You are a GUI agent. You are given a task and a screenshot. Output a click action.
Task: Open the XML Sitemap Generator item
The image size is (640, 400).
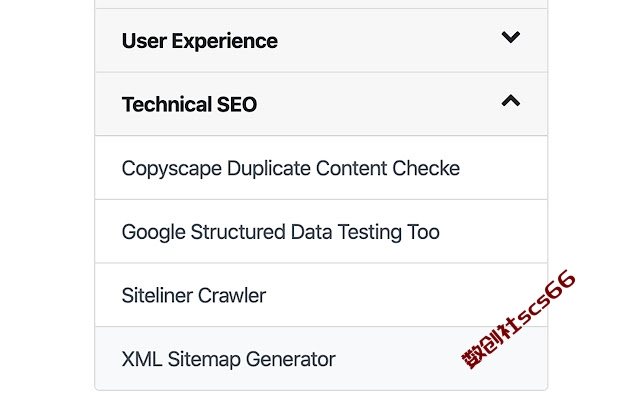pyautogui.click(x=229, y=359)
